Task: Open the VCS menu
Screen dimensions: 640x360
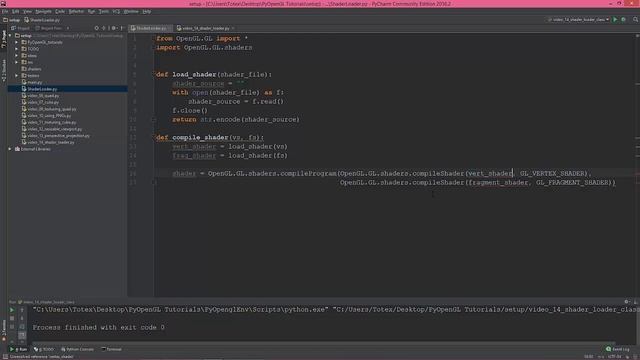Action: (116, 11)
